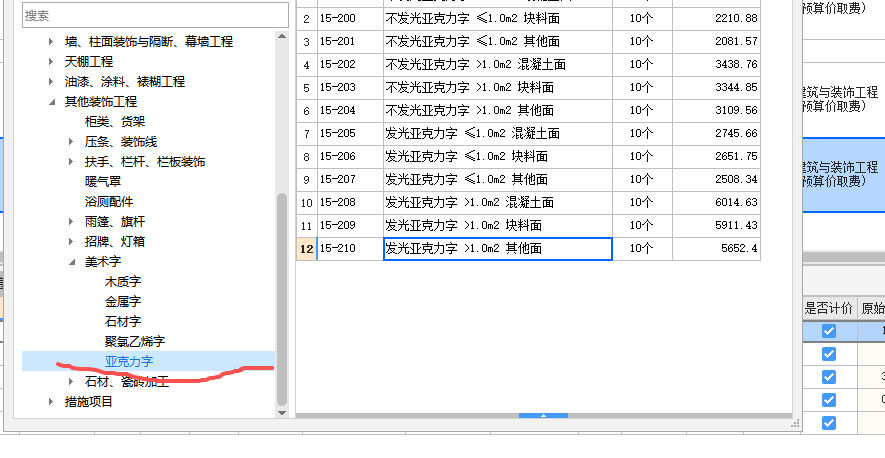Click 不发光亚克力字 >1.0m2 块料面 name cell
Image resolution: width=885 pixels, height=458 pixels.
click(498, 88)
